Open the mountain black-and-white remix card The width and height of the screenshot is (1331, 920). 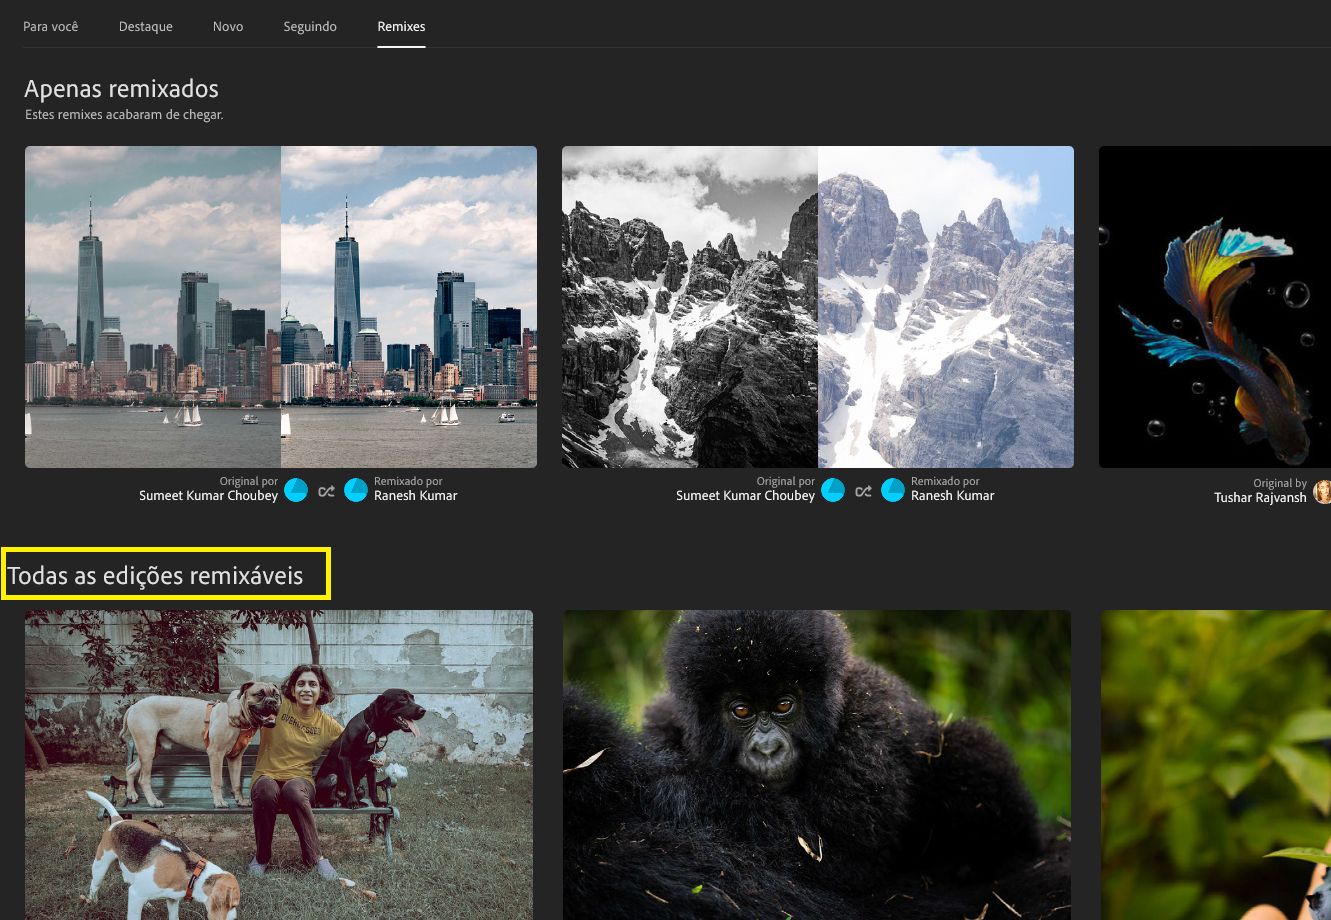(818, 307)
